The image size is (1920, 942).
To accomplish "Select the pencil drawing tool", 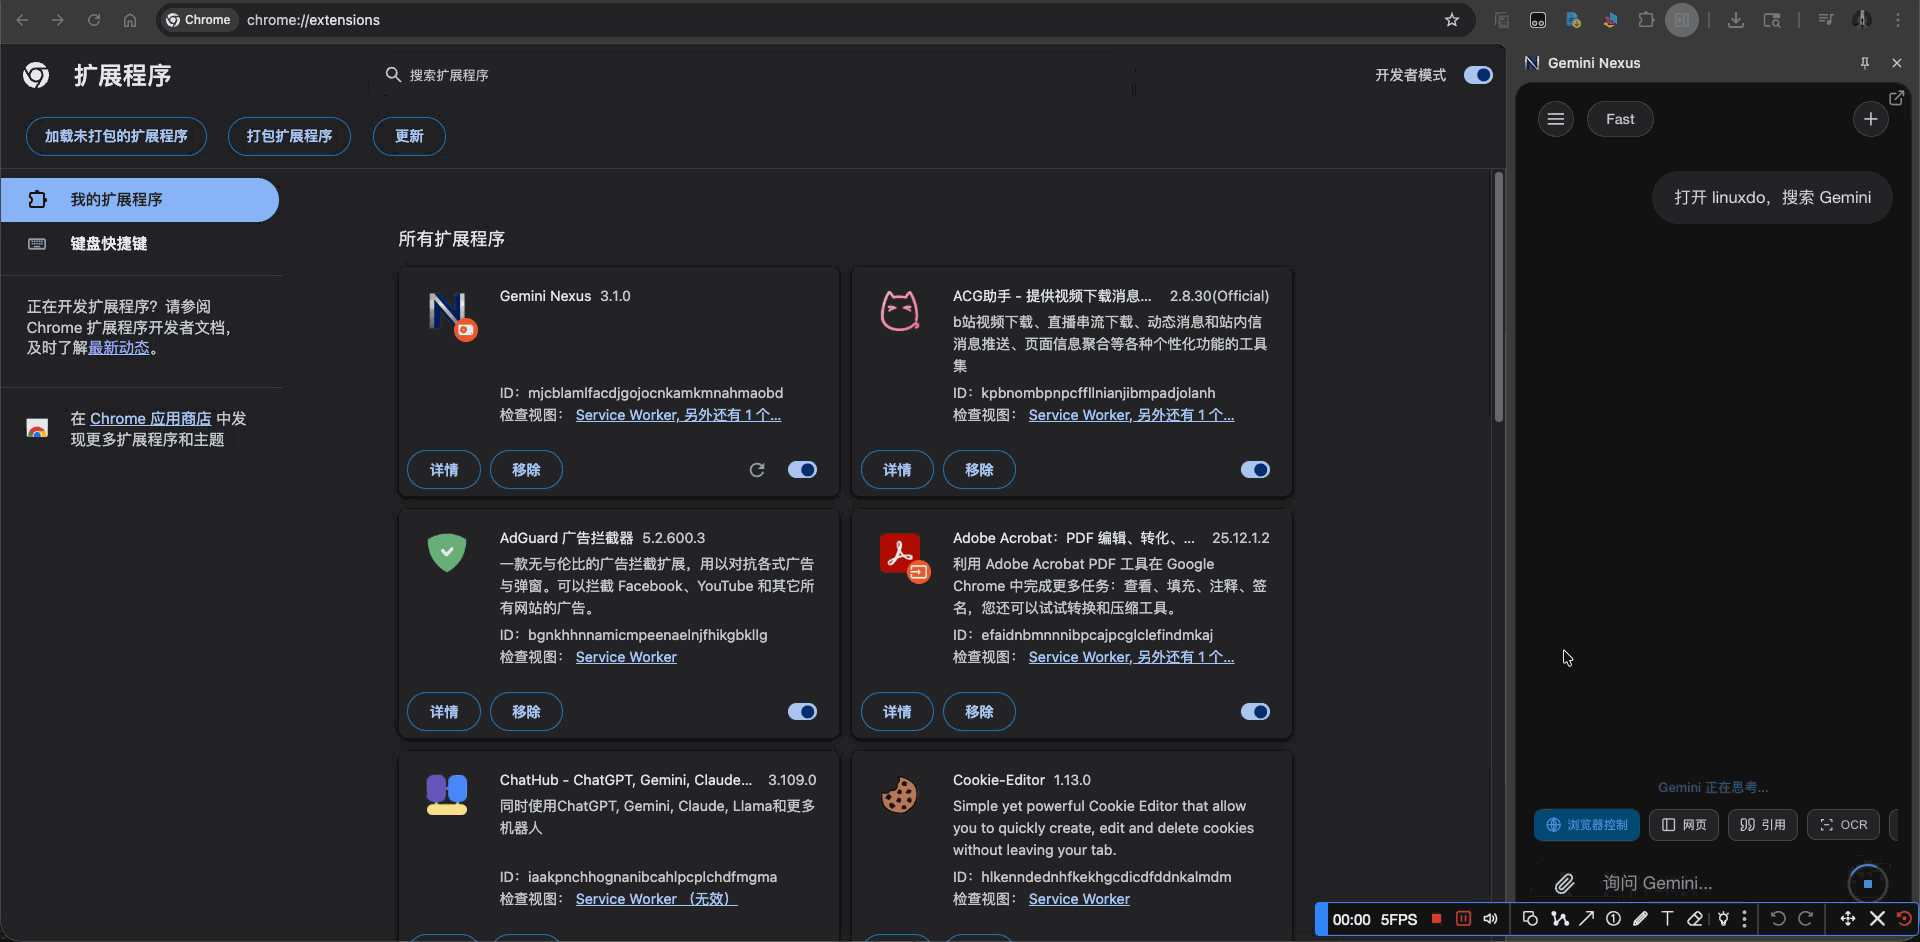I will tap(1640, 919).
